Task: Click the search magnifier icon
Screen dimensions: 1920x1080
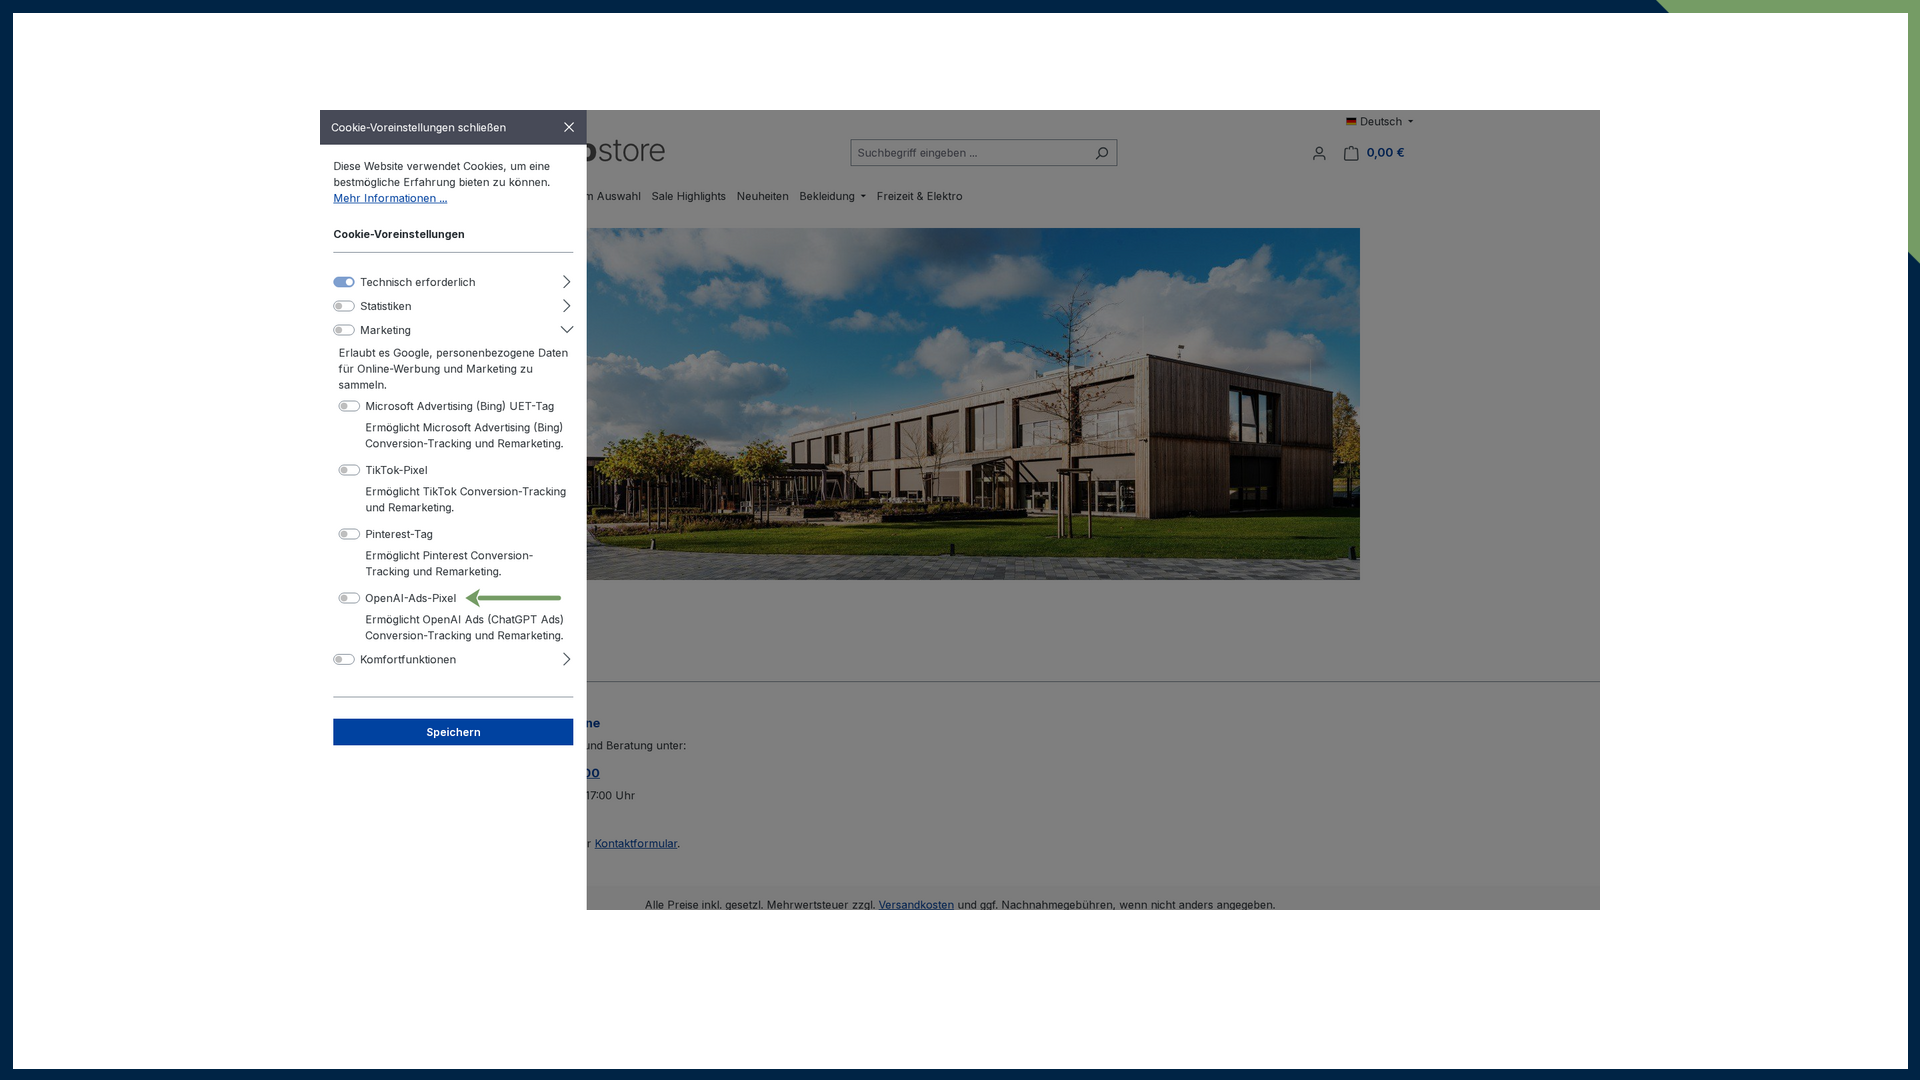Action: point(1102,153)
